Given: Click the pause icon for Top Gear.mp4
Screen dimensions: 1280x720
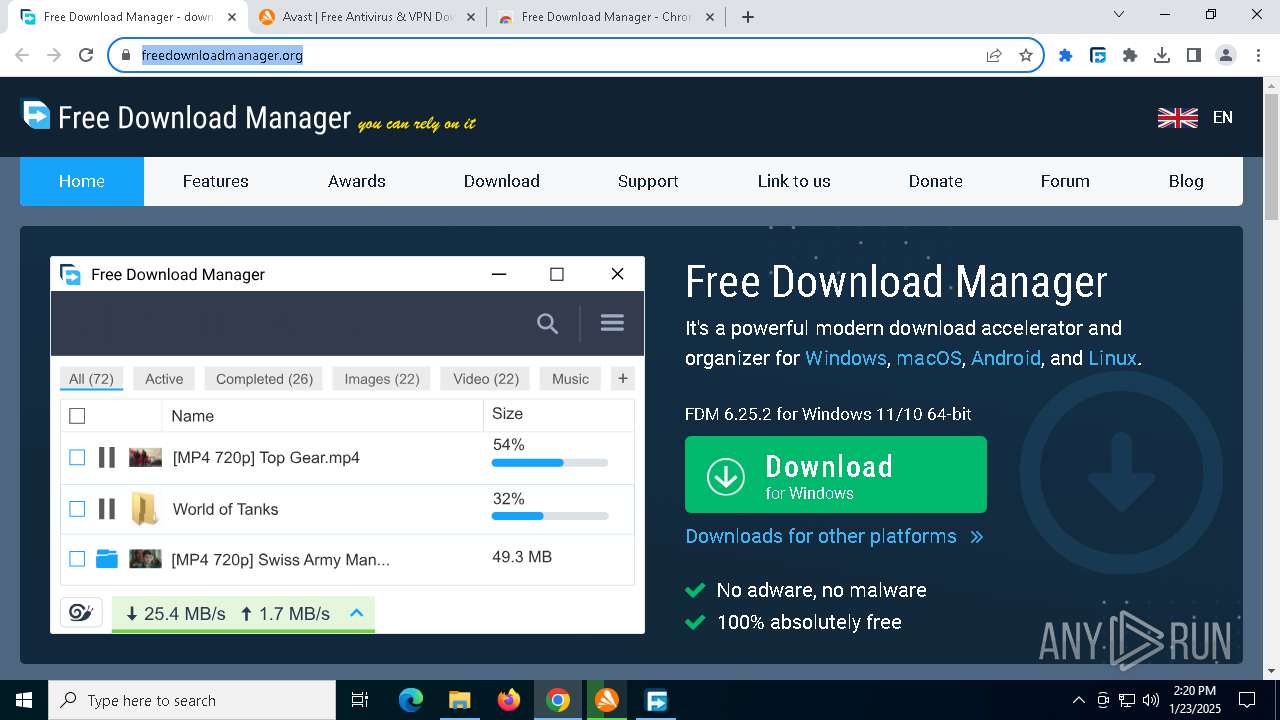Looking at the screenshot, I should click(106, 457).
